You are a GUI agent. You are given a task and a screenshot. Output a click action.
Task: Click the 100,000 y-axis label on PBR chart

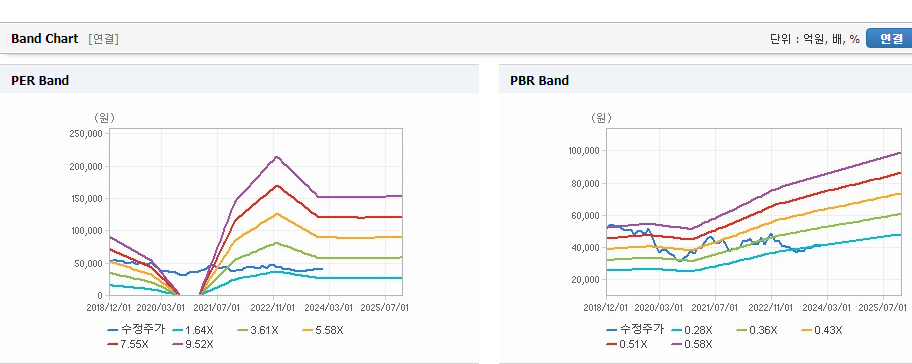(584, 151)
